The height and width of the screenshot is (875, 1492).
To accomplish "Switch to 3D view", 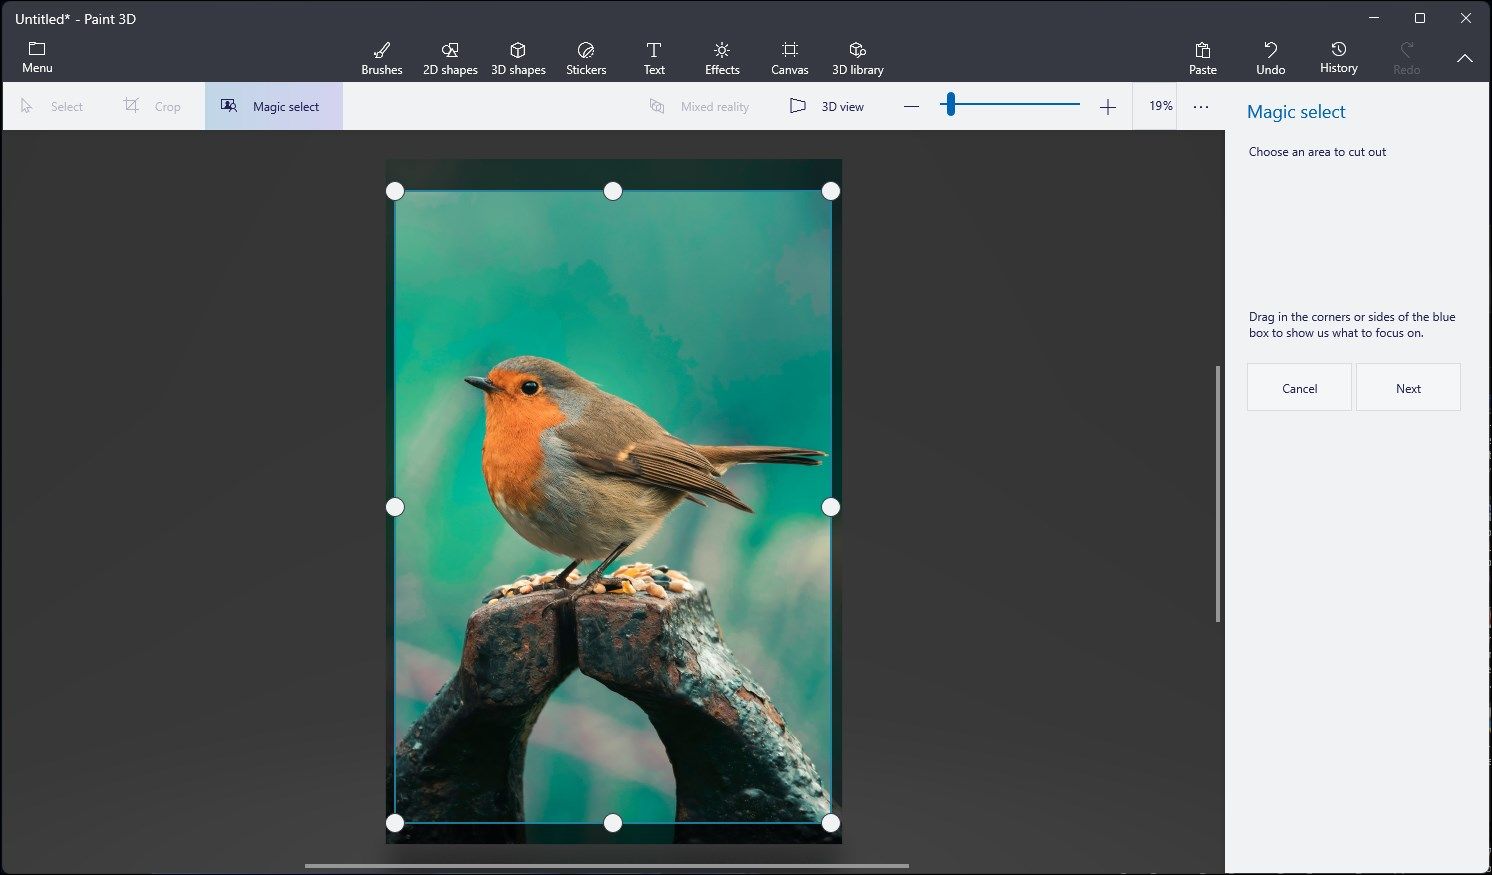I will (x=827, y=105).
